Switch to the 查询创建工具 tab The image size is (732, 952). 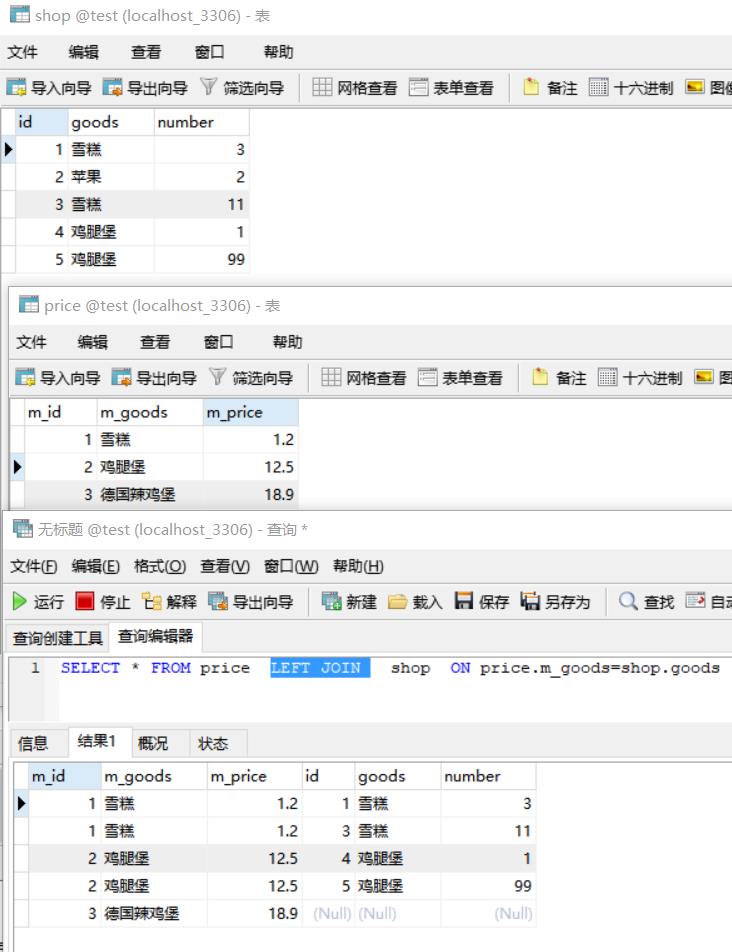(x=57, y=638)
